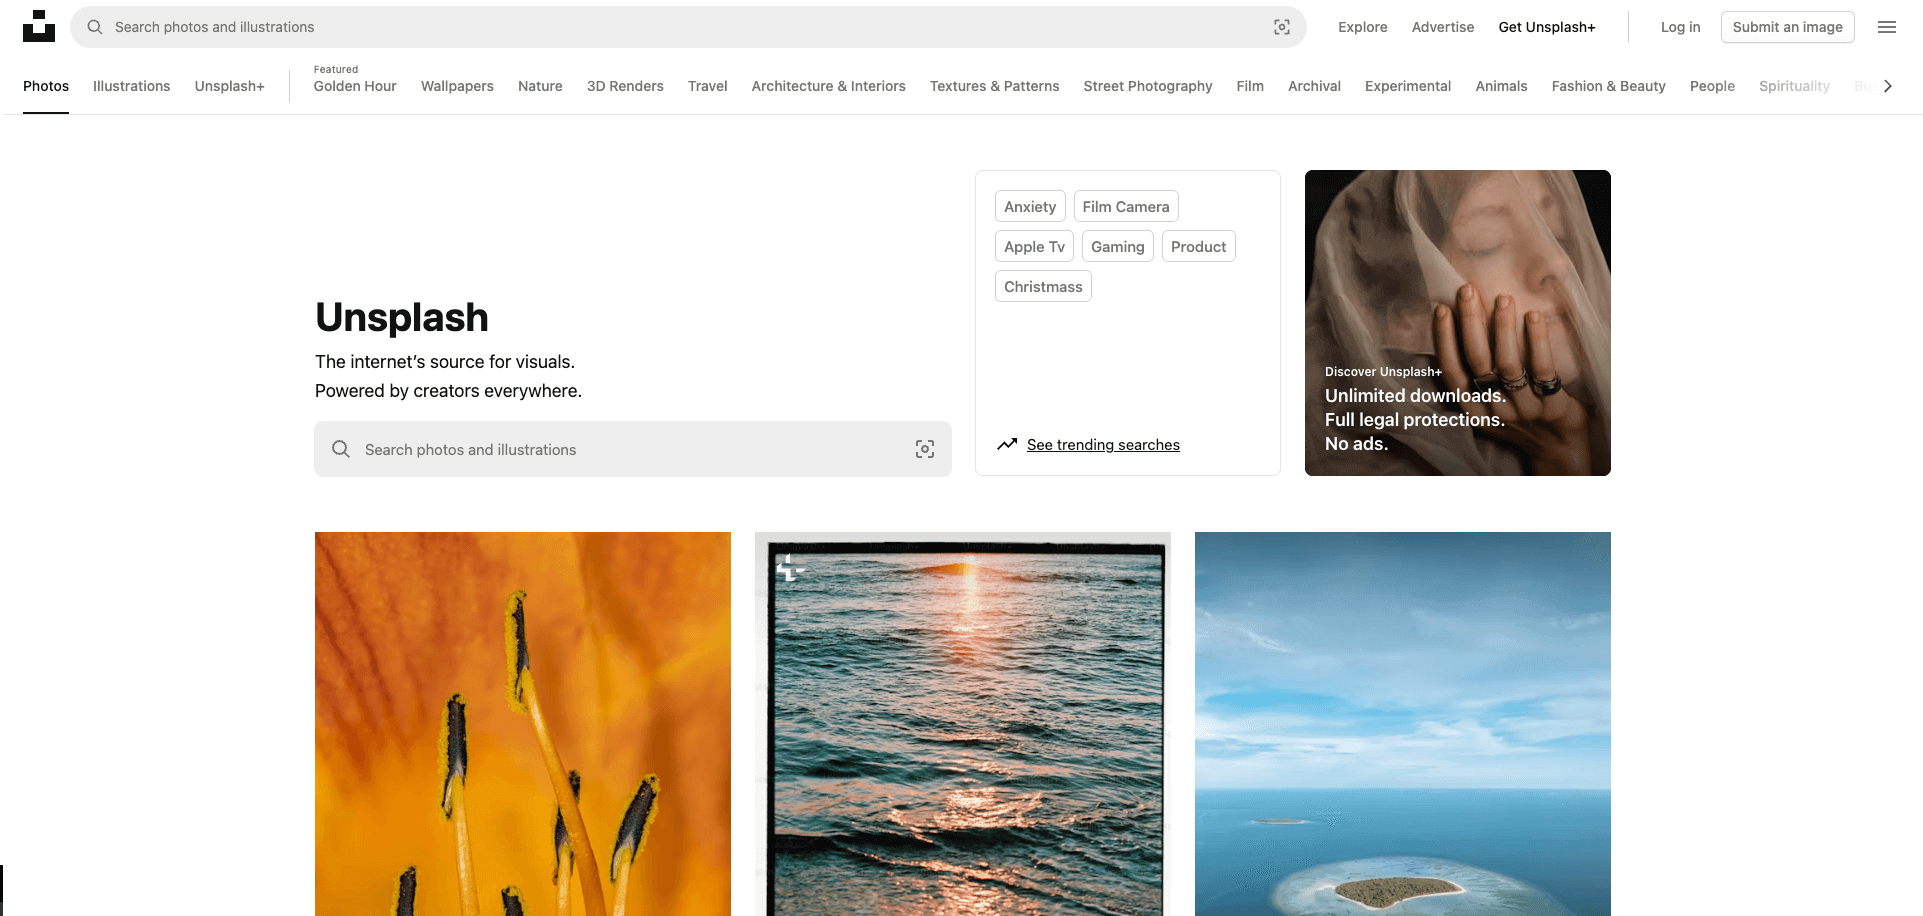Click the trending-arrow icon beside See trending searches
This screenshot has width=1923, height=916.
coord(1008,444)
